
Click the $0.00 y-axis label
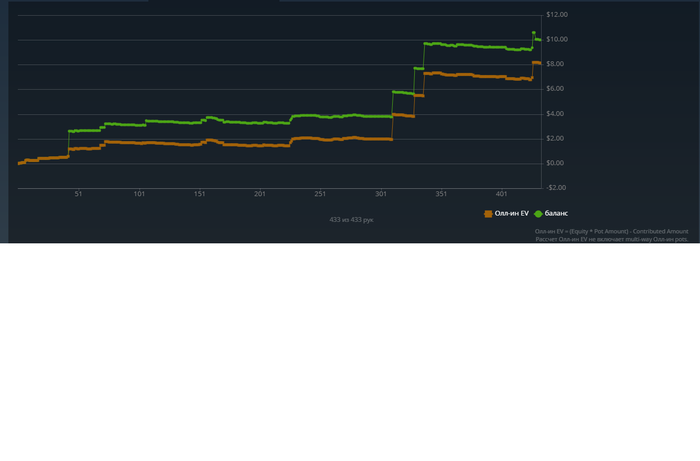coord(555,163)
